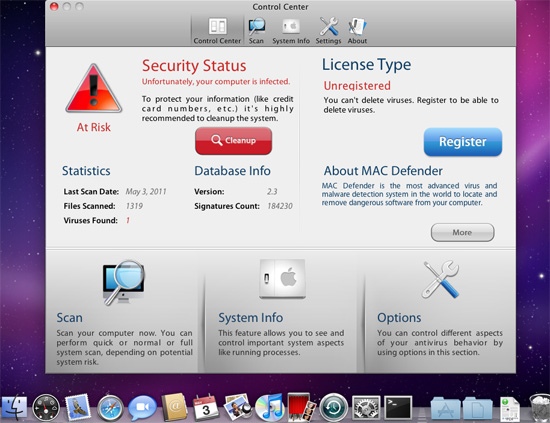Open the Options section heading
Screen dimensions: 550x423
(x=399, y=318)
